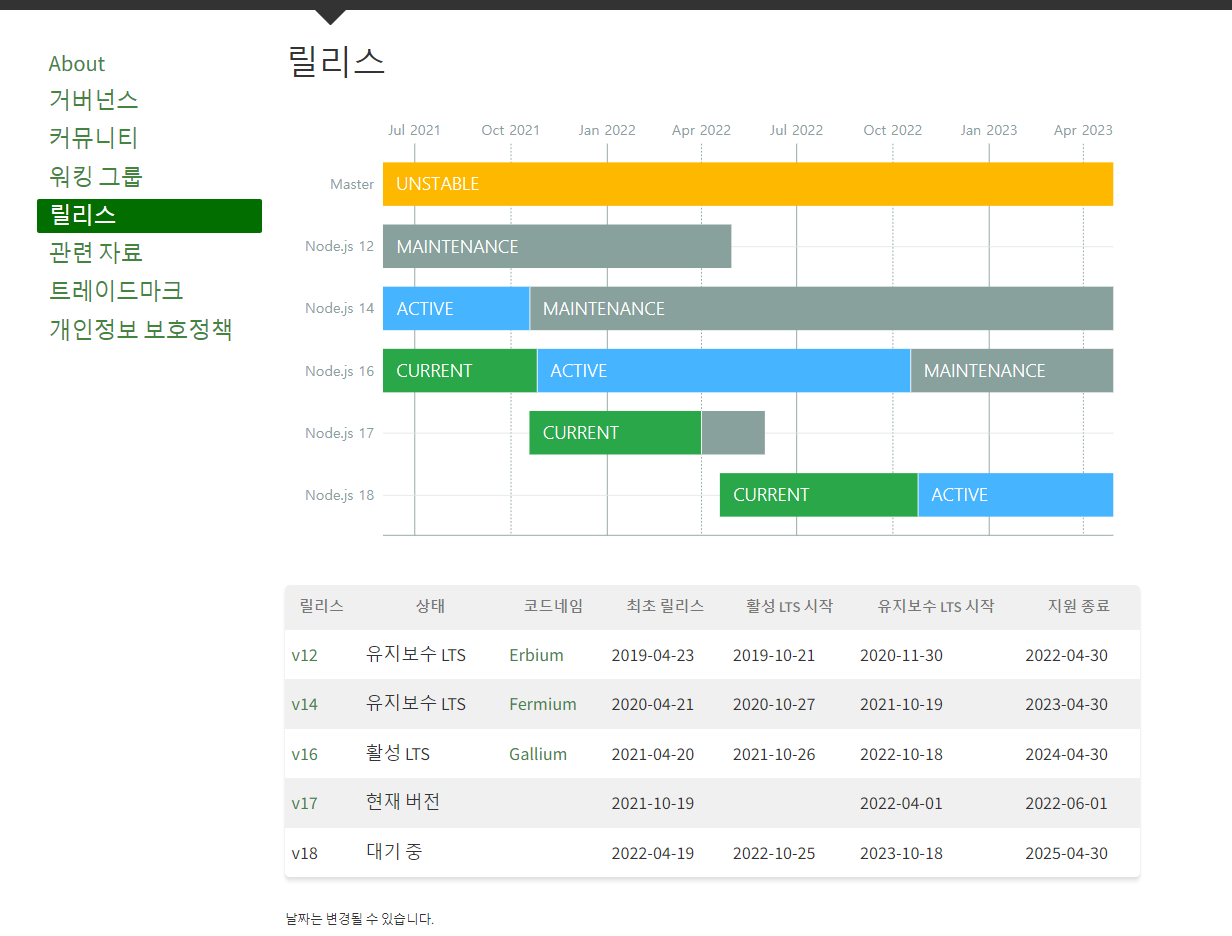Click the Node.js 14 chart label
The width and height of the screenshot is (1232, 936).
pyautogui.click(x=340, y=308)
